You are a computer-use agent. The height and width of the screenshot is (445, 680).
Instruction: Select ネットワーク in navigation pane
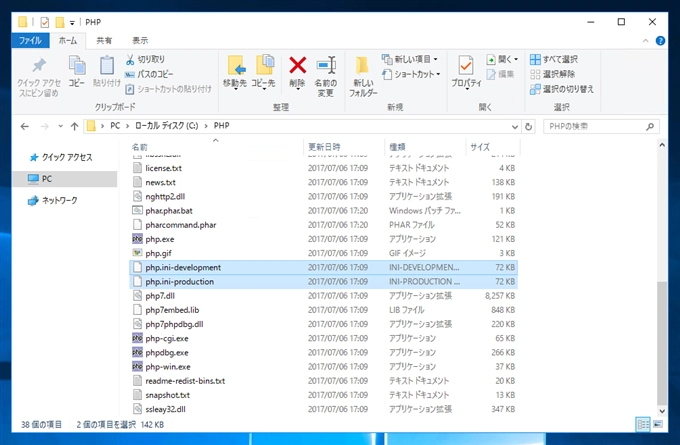53,200
